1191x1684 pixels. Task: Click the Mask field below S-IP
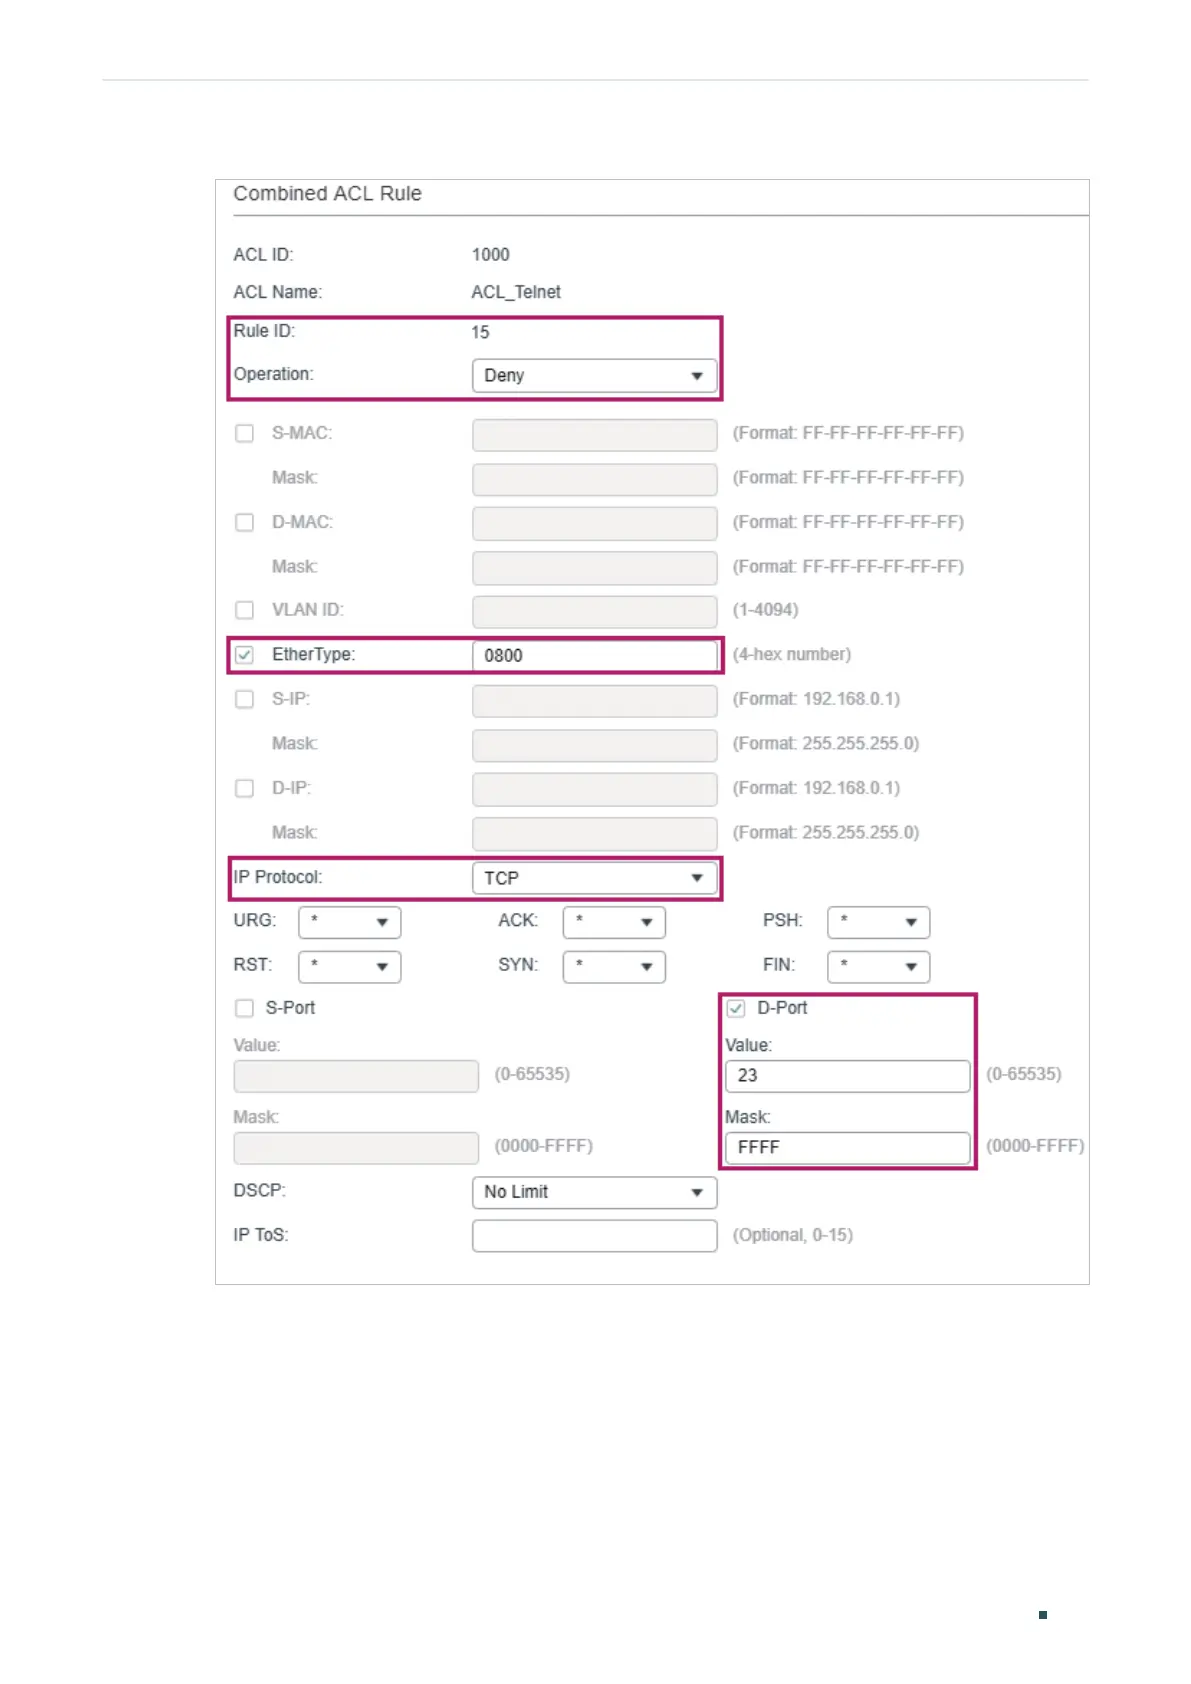[594, 745]
